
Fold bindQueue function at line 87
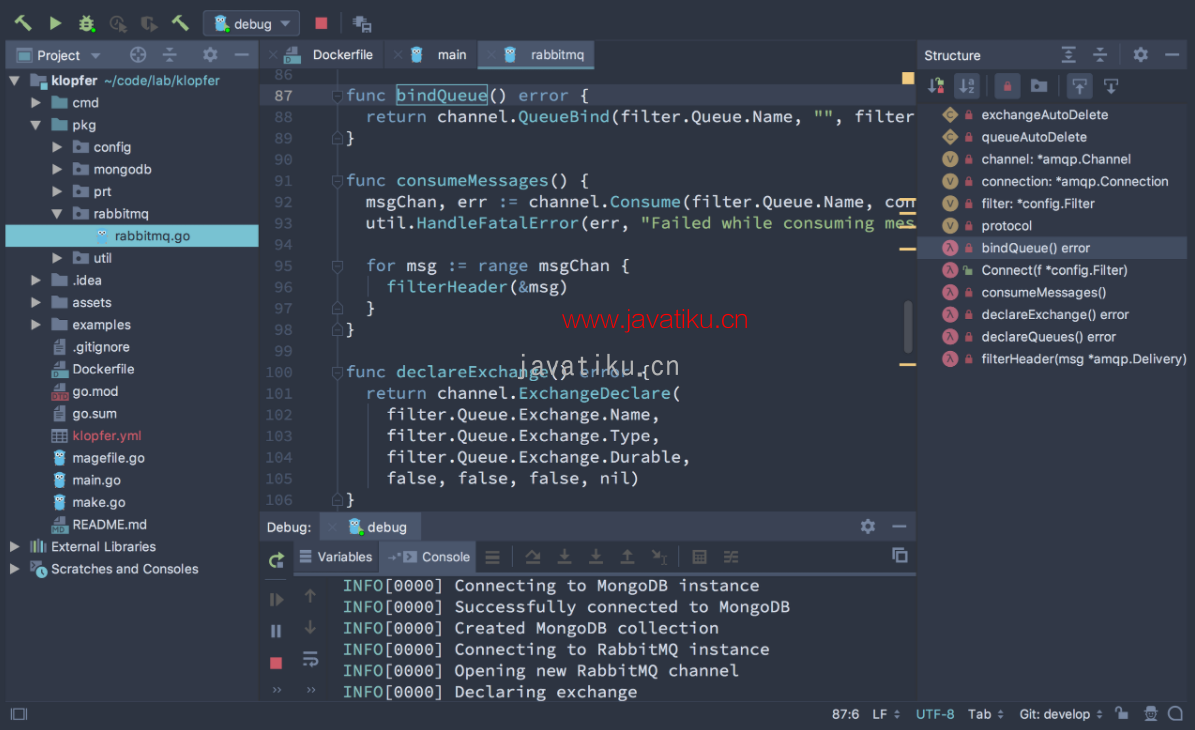pyautogui.click(x=337, y=96)
